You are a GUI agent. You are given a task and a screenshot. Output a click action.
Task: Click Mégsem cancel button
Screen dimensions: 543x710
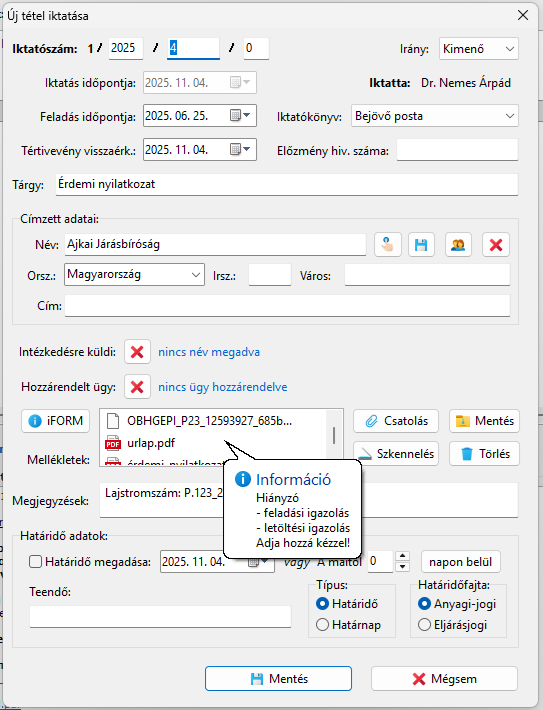tap(444, 678)
